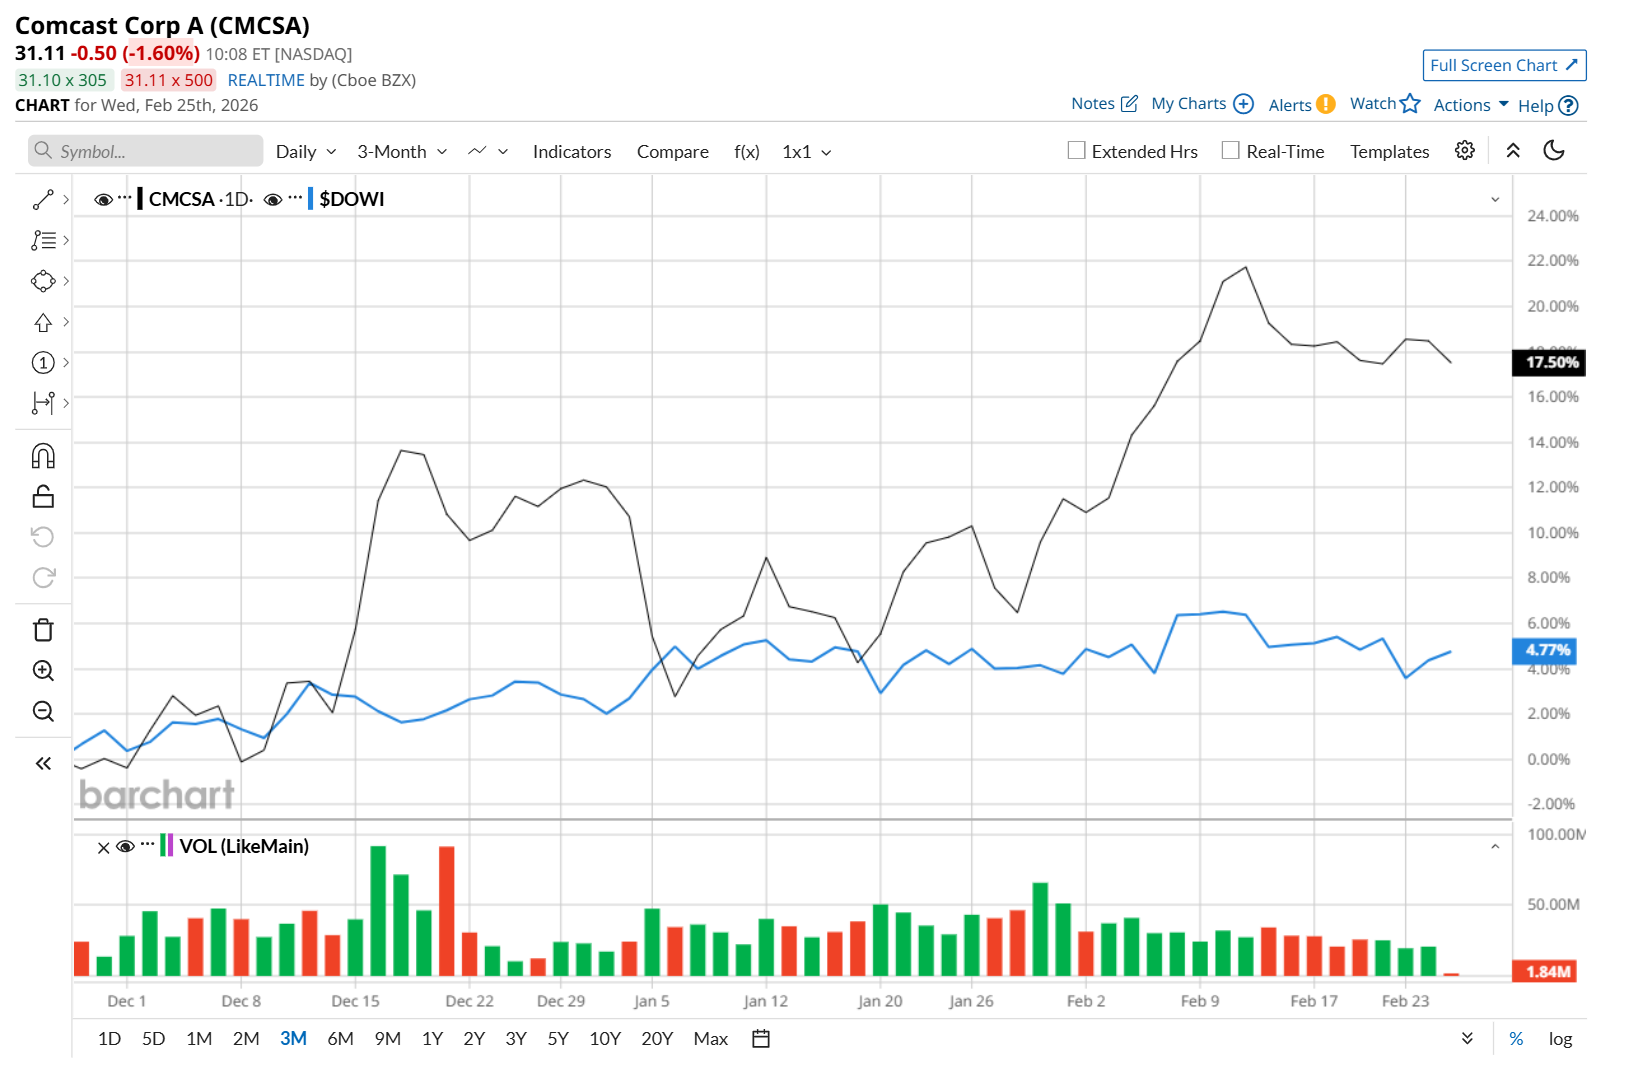Image resolution: width=1650 pixels, height=1074 pixels.
Task: Click the VOL green and magenta swatch
Action: 166,846
